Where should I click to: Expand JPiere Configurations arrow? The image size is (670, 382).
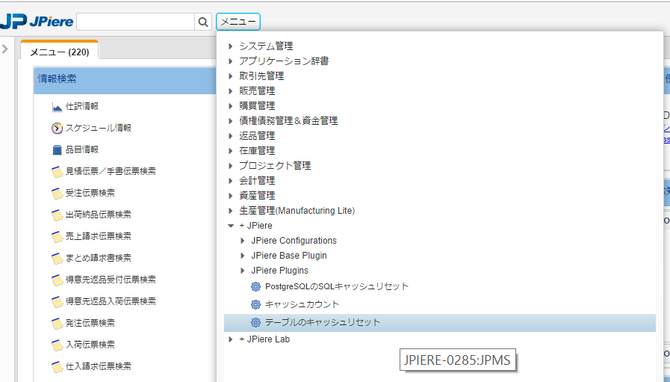[243, 241]
